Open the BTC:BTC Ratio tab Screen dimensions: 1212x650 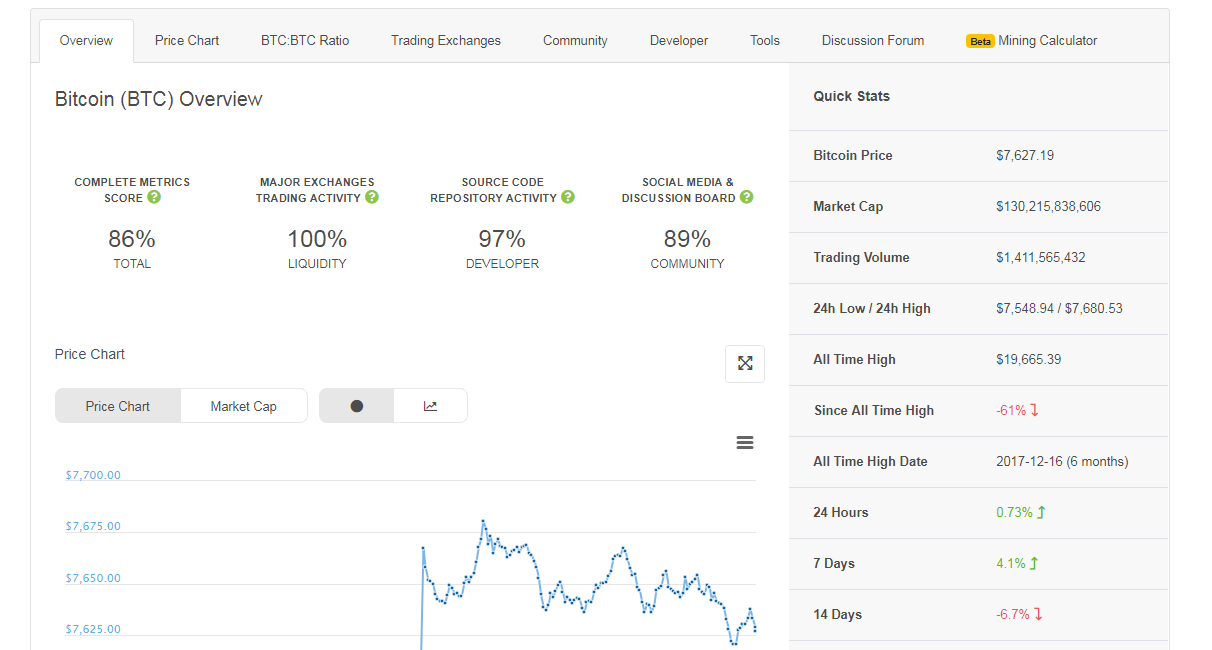click(x=305, y=41)
